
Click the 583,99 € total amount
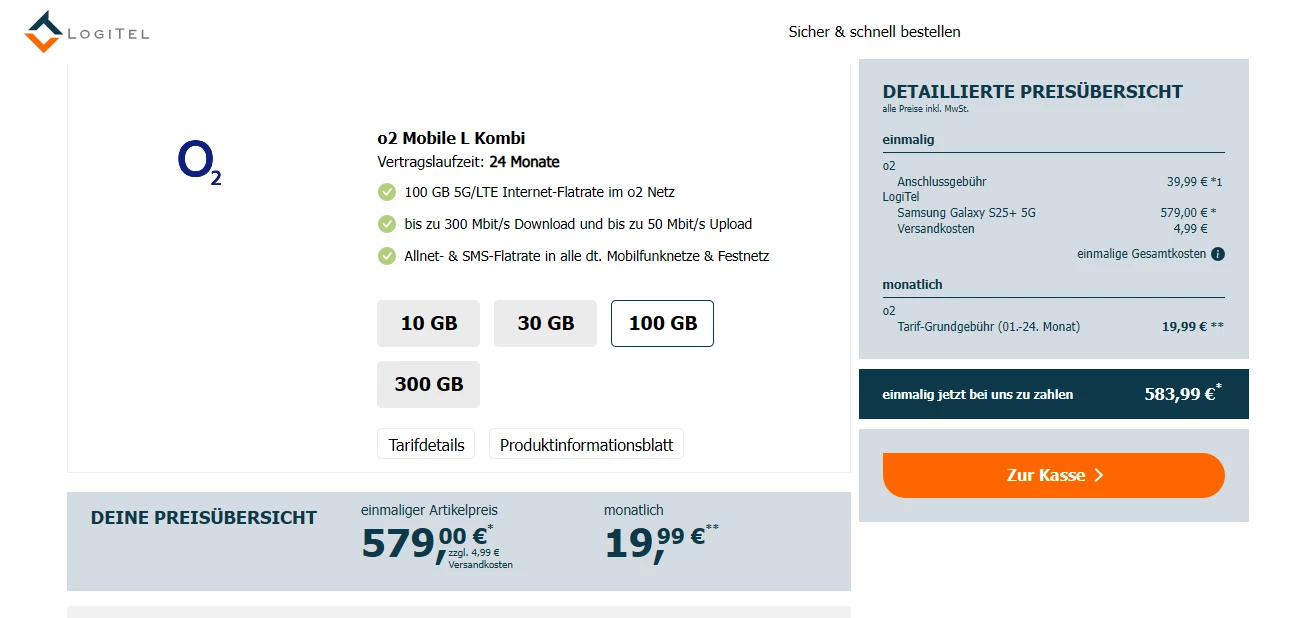pos(1180,394)
